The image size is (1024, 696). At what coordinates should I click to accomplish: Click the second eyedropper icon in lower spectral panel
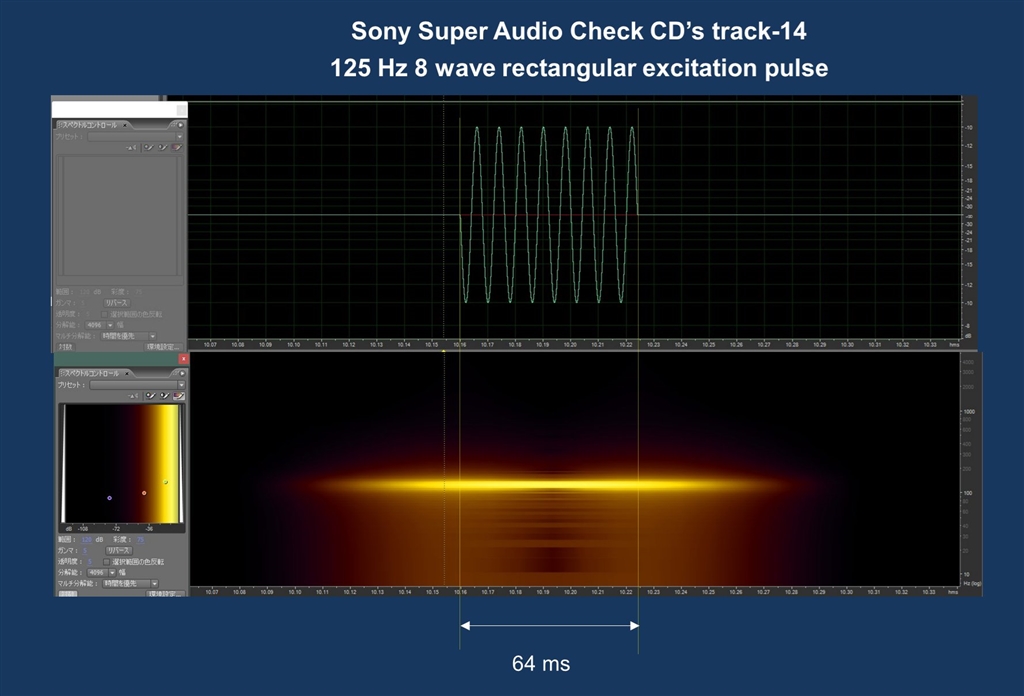point(165,396)
